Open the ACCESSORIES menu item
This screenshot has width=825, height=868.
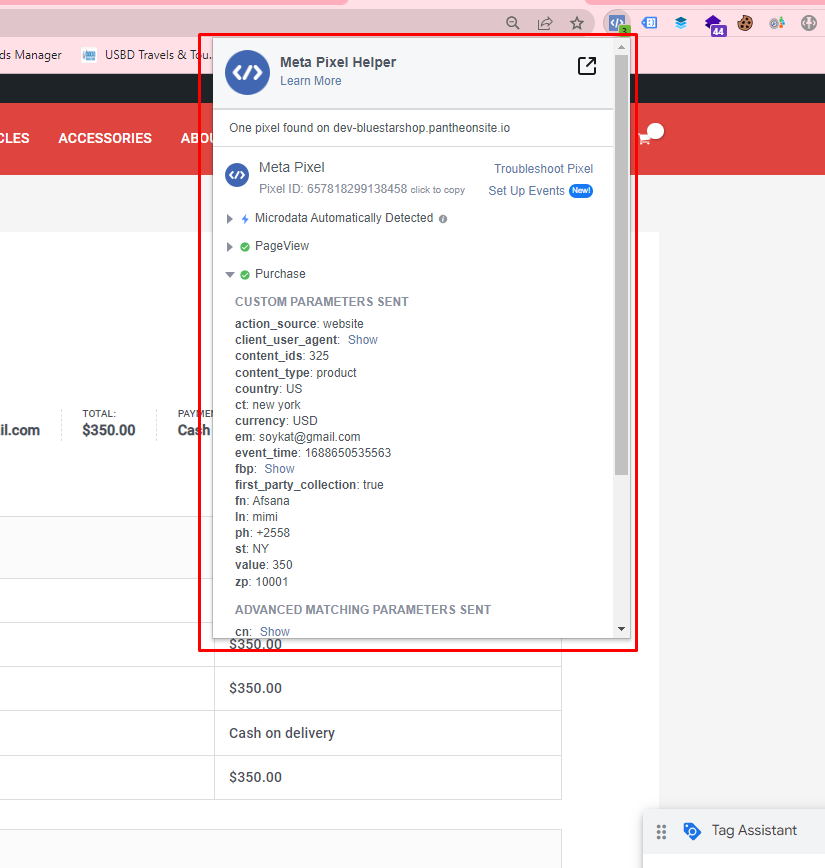click(x=105, y=138)
